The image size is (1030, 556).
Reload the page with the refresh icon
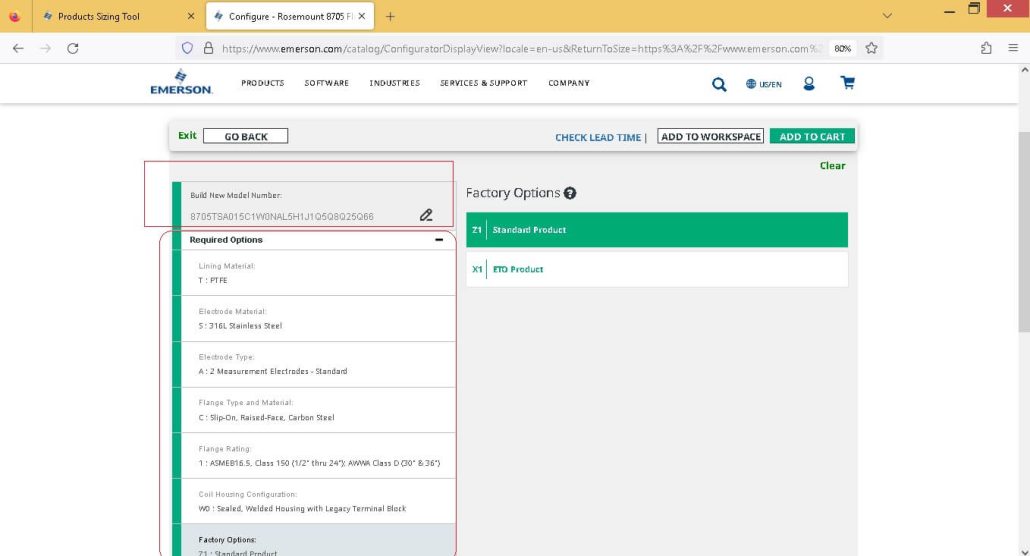(73, 48)
